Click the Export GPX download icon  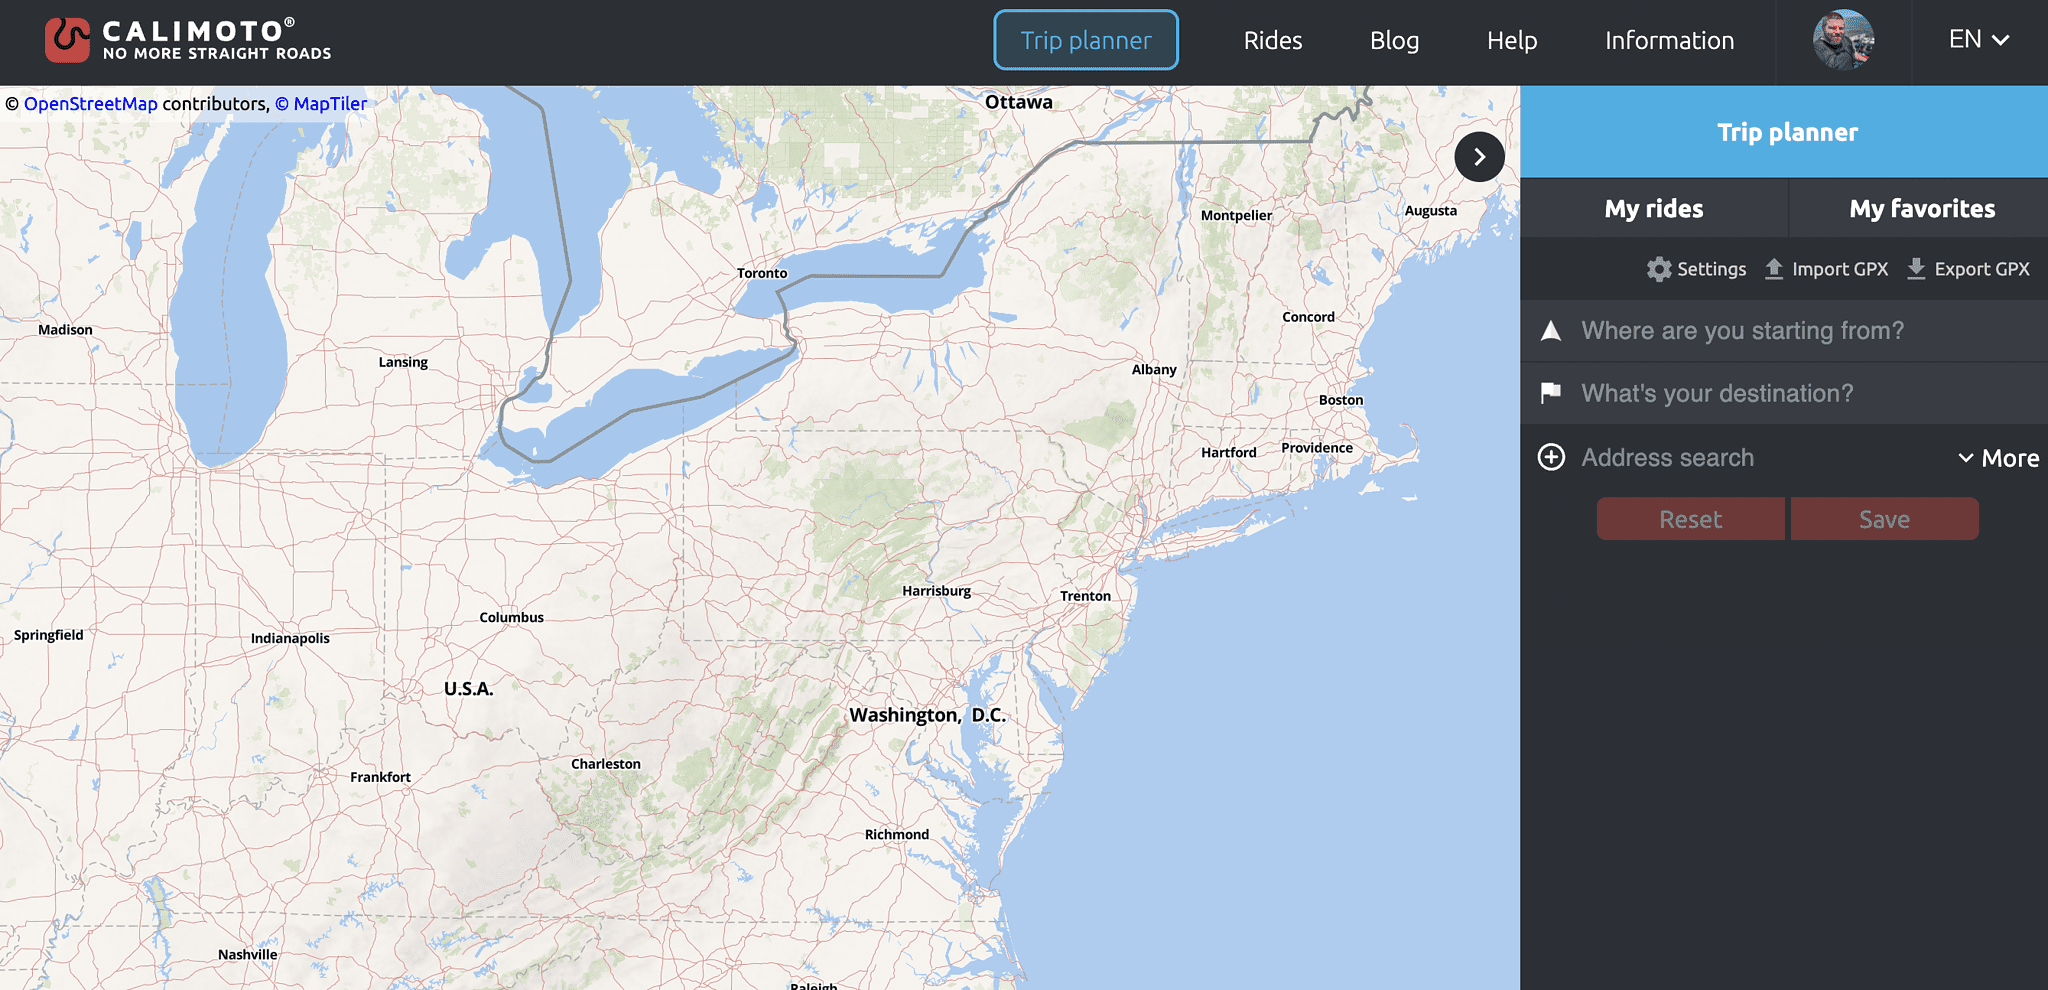click(x=1917, y=268)
